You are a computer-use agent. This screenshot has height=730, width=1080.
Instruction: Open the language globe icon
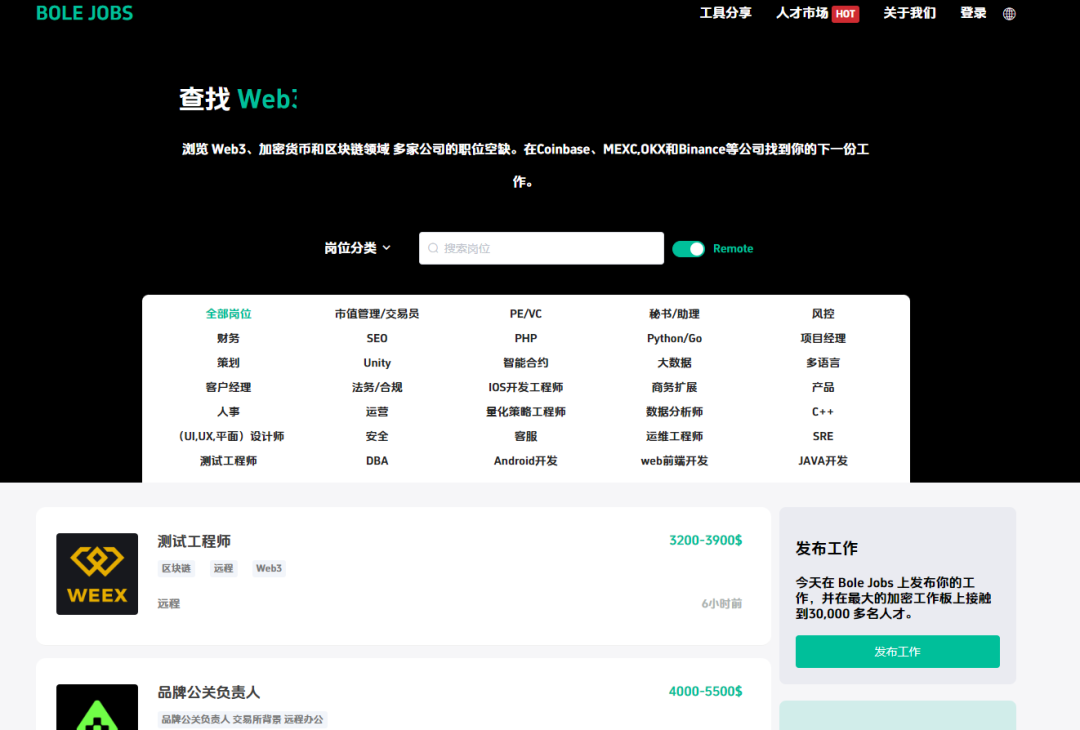point(1009,14)
